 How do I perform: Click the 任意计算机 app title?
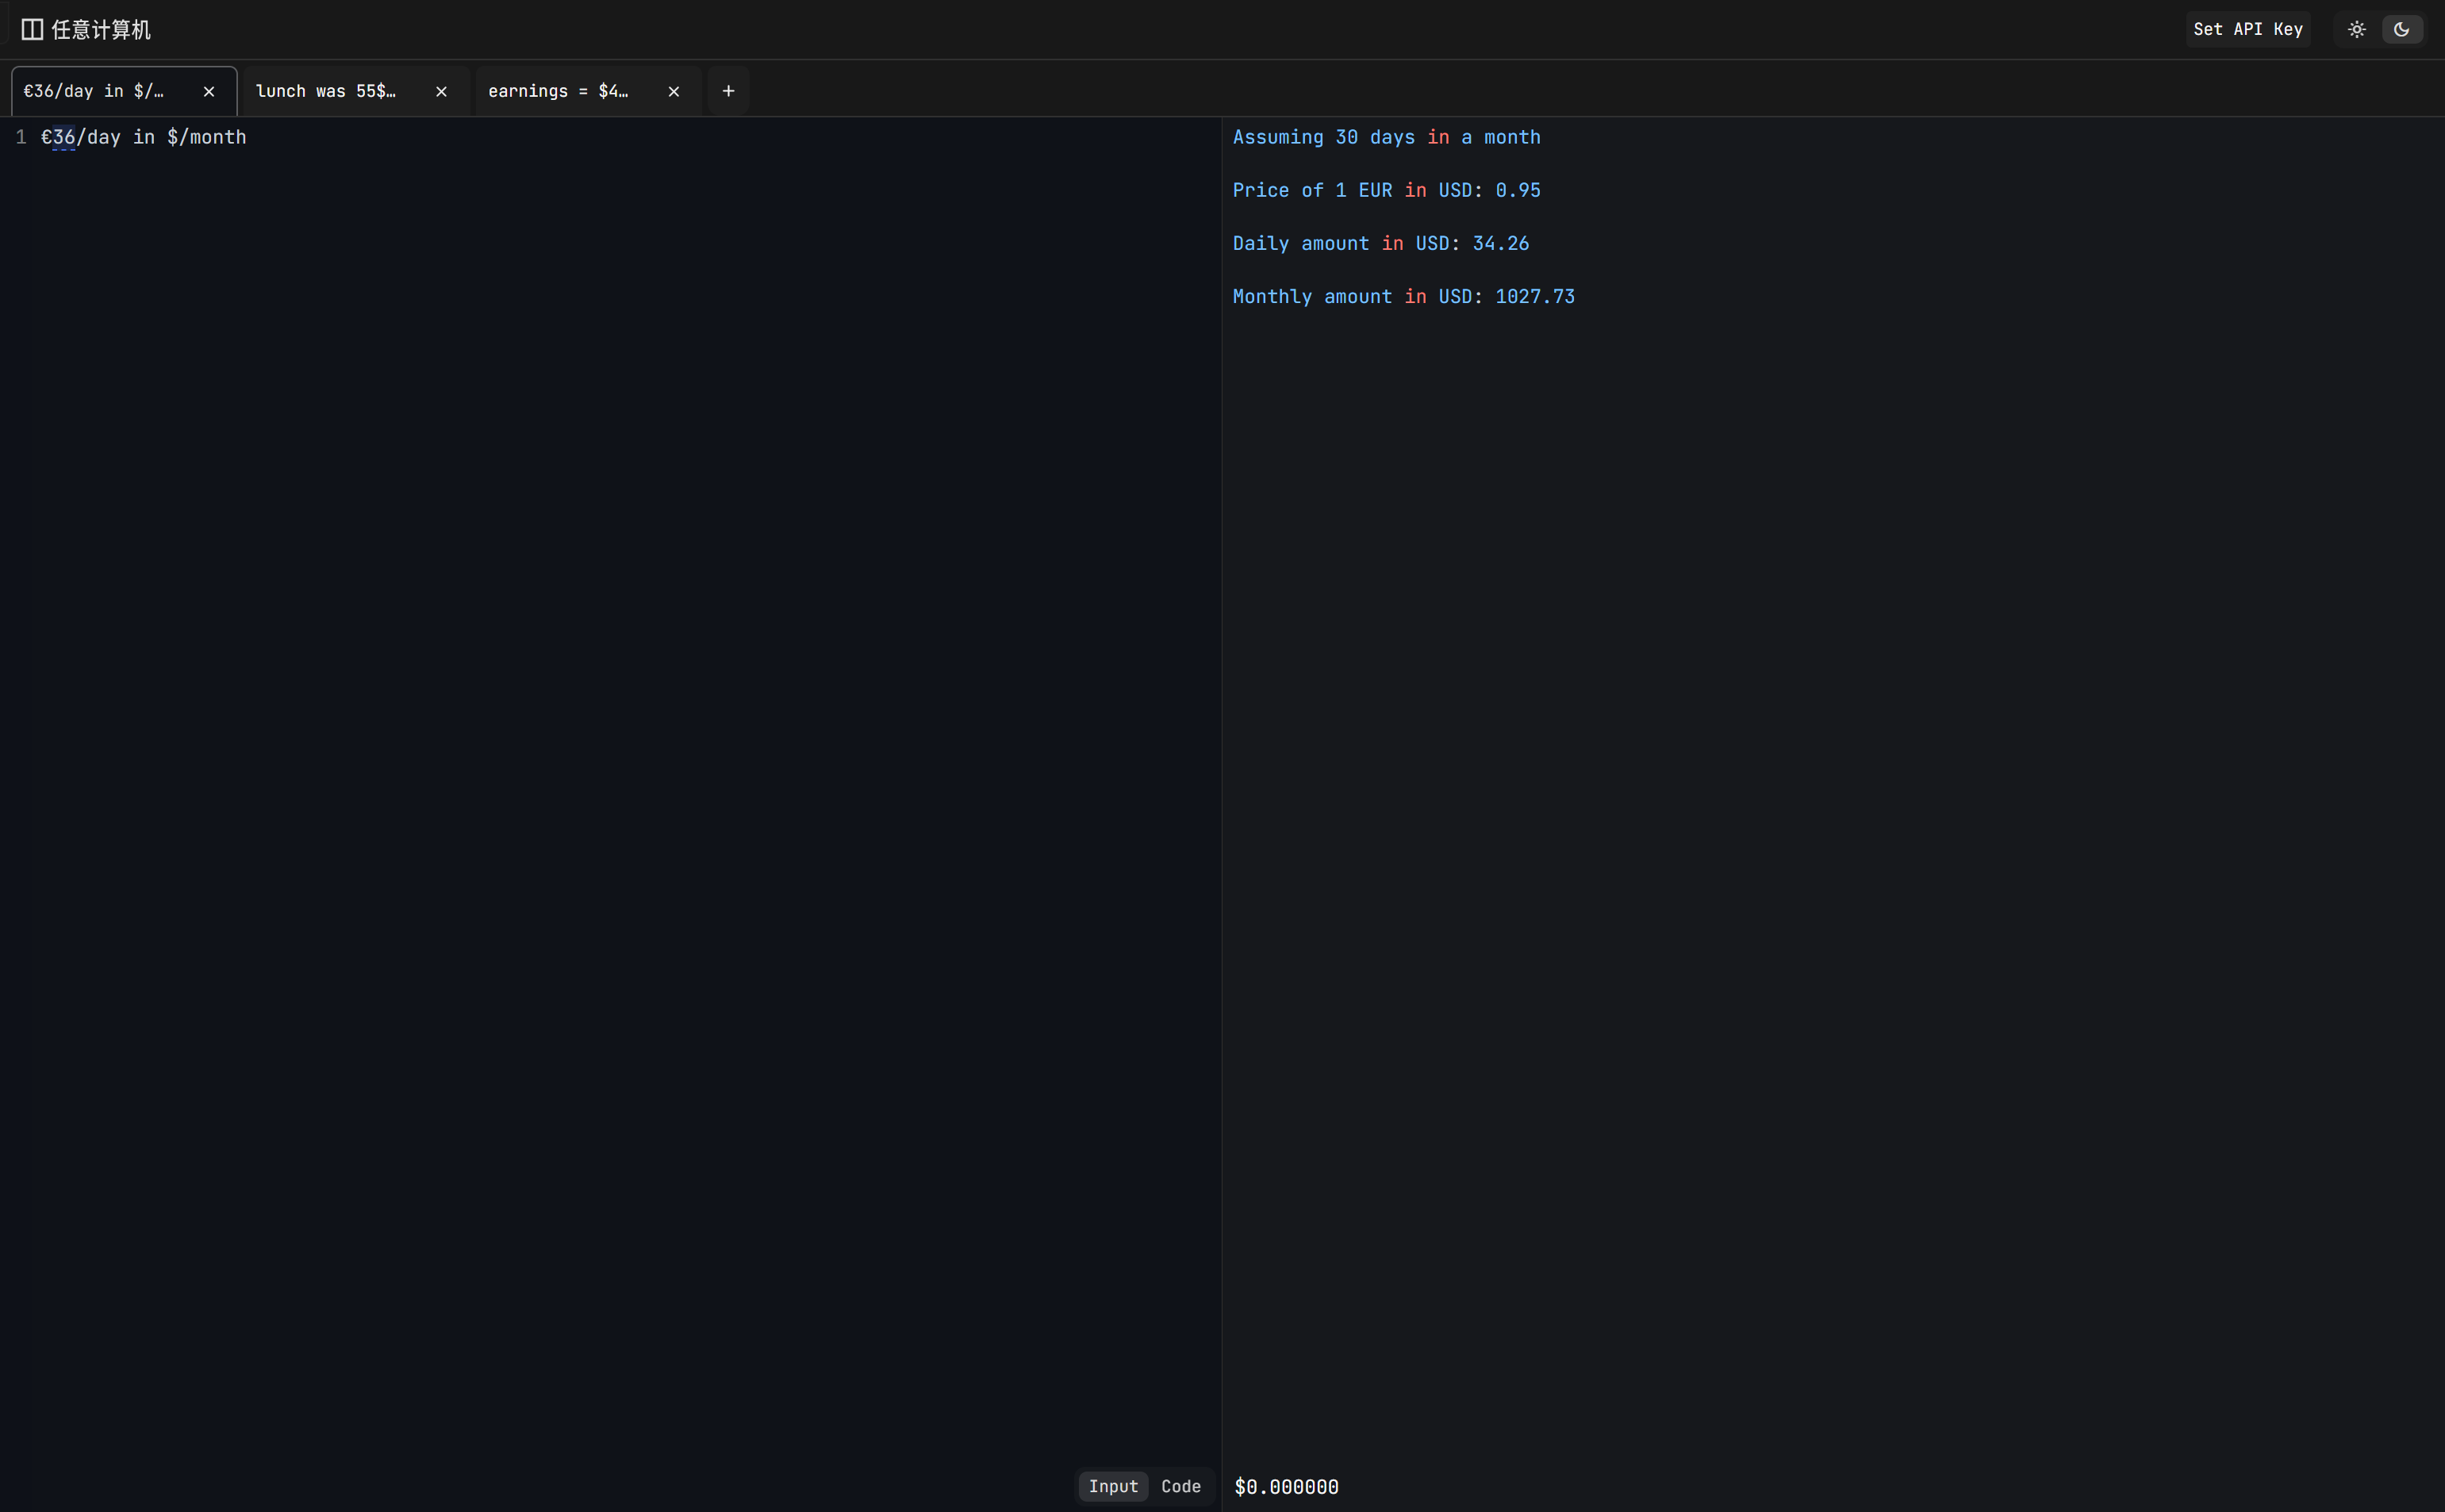[x=101, y=30]
